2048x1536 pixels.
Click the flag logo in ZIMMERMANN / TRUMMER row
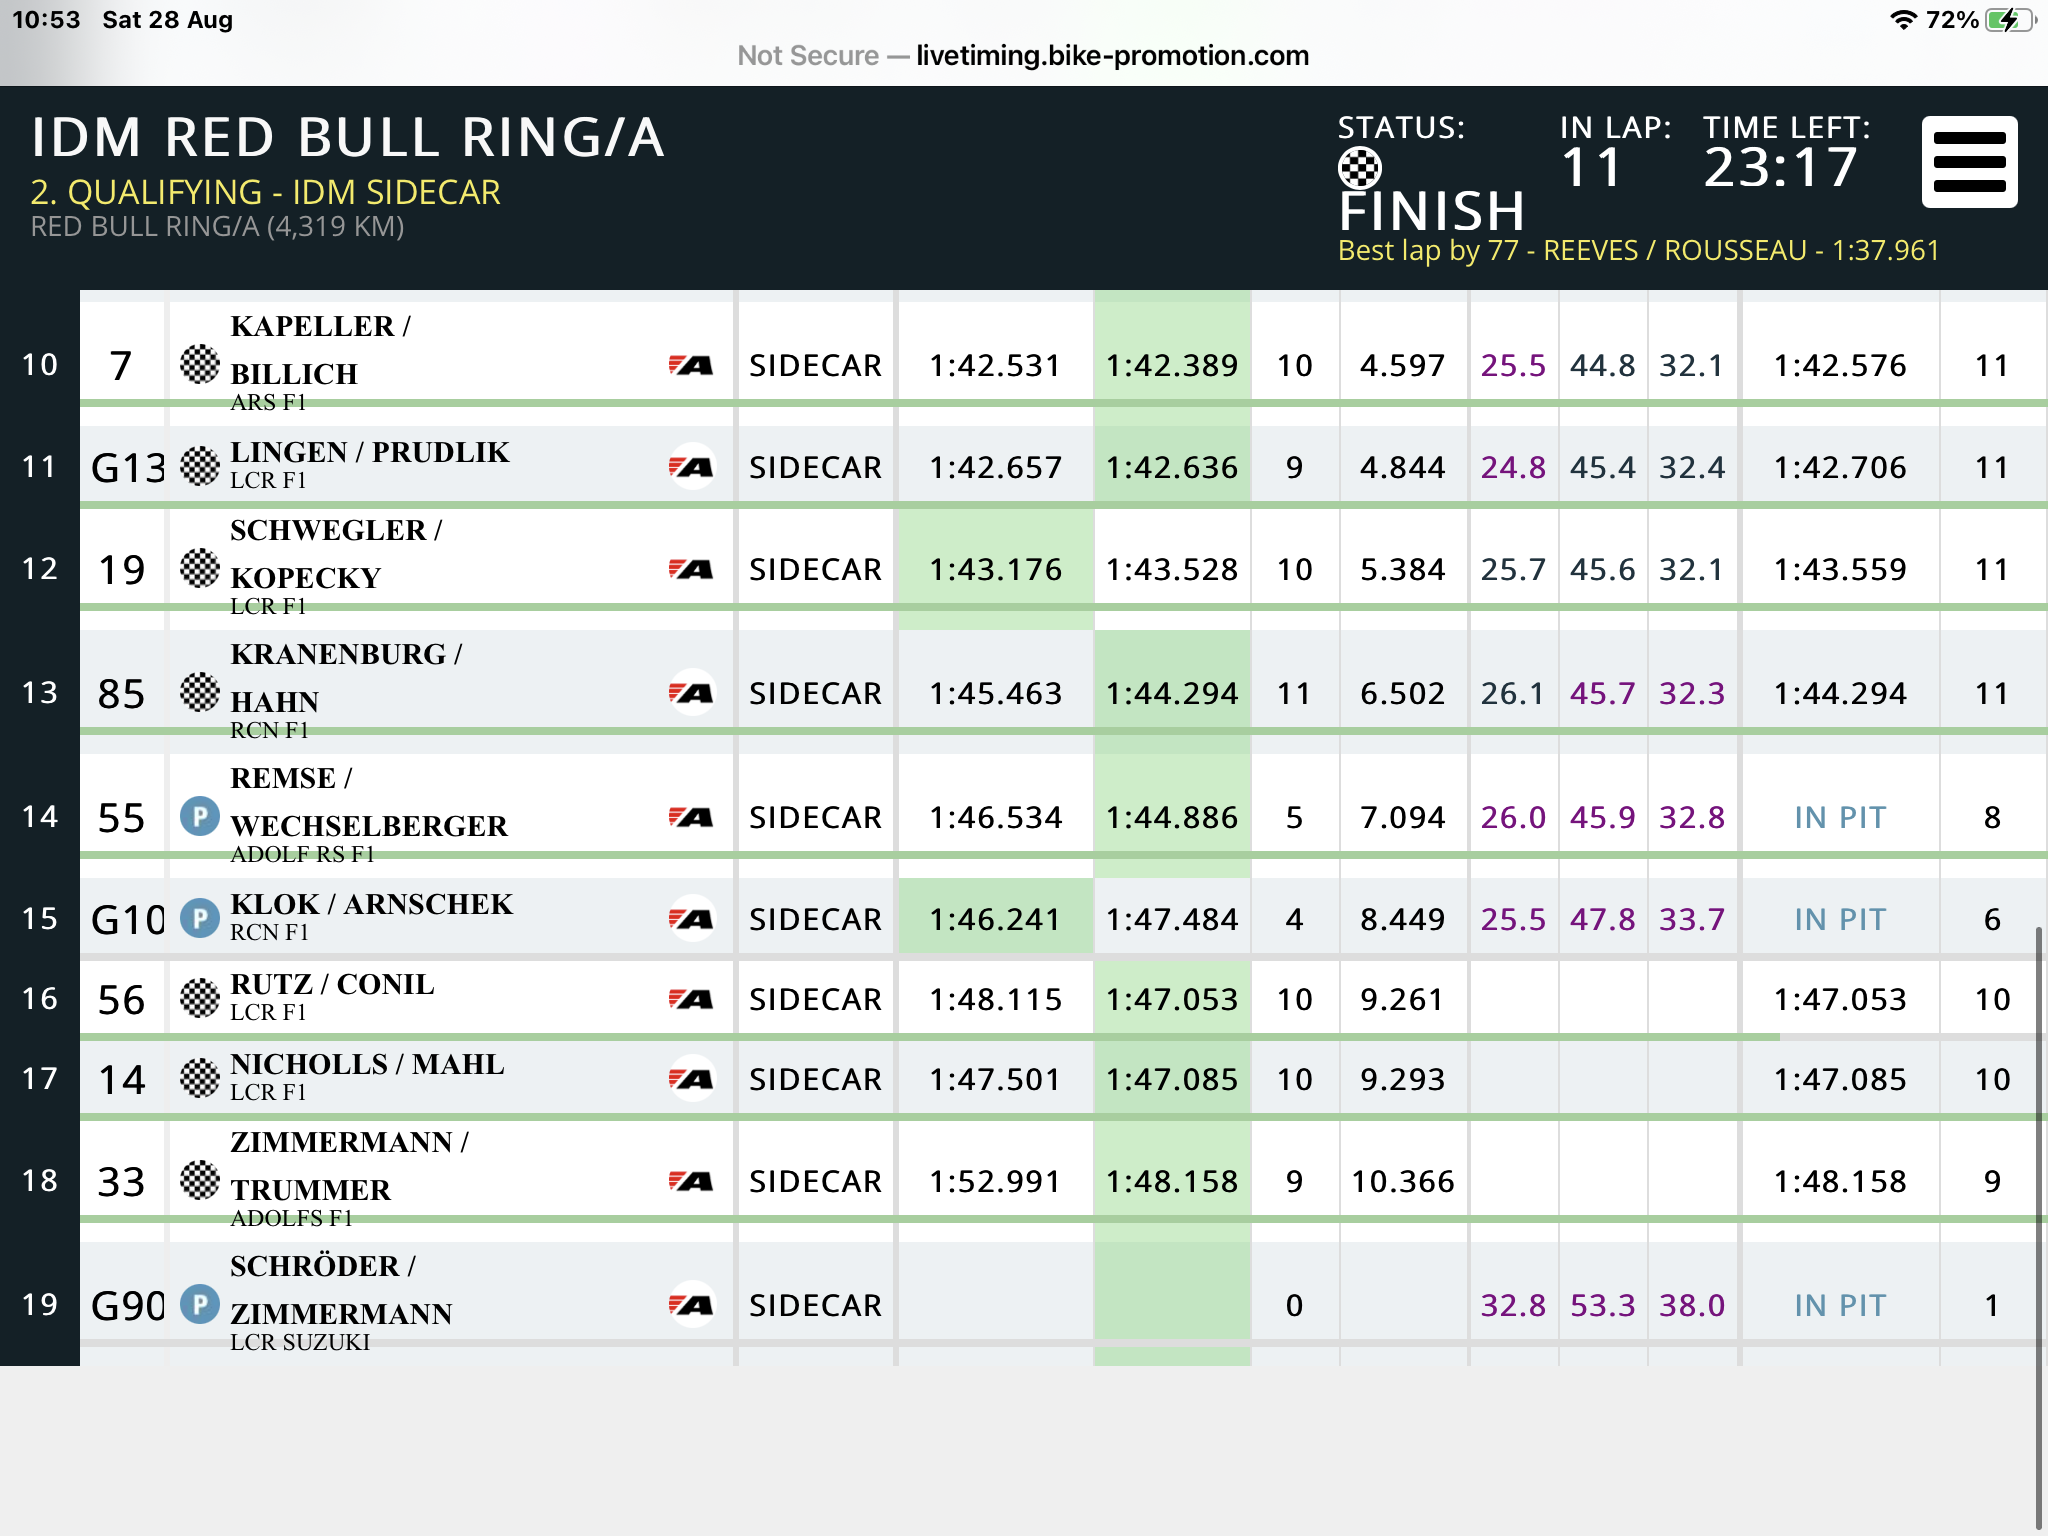(691, 1181)
